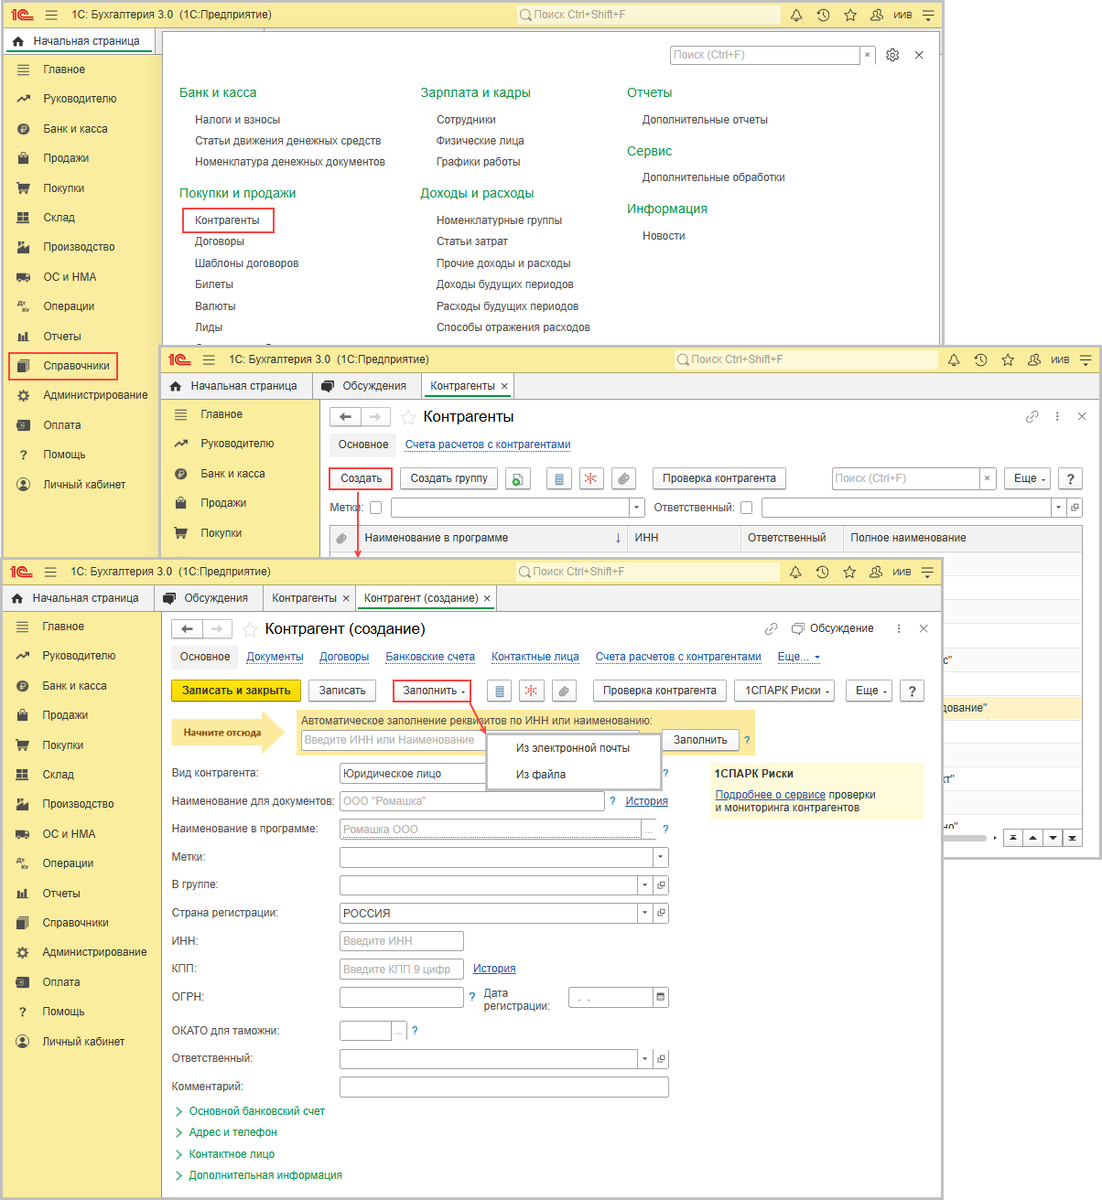Viewport: 1102px width, 1200px height.
Task: Choose Из электронной почты menu entry
Action: click(573, 748)
